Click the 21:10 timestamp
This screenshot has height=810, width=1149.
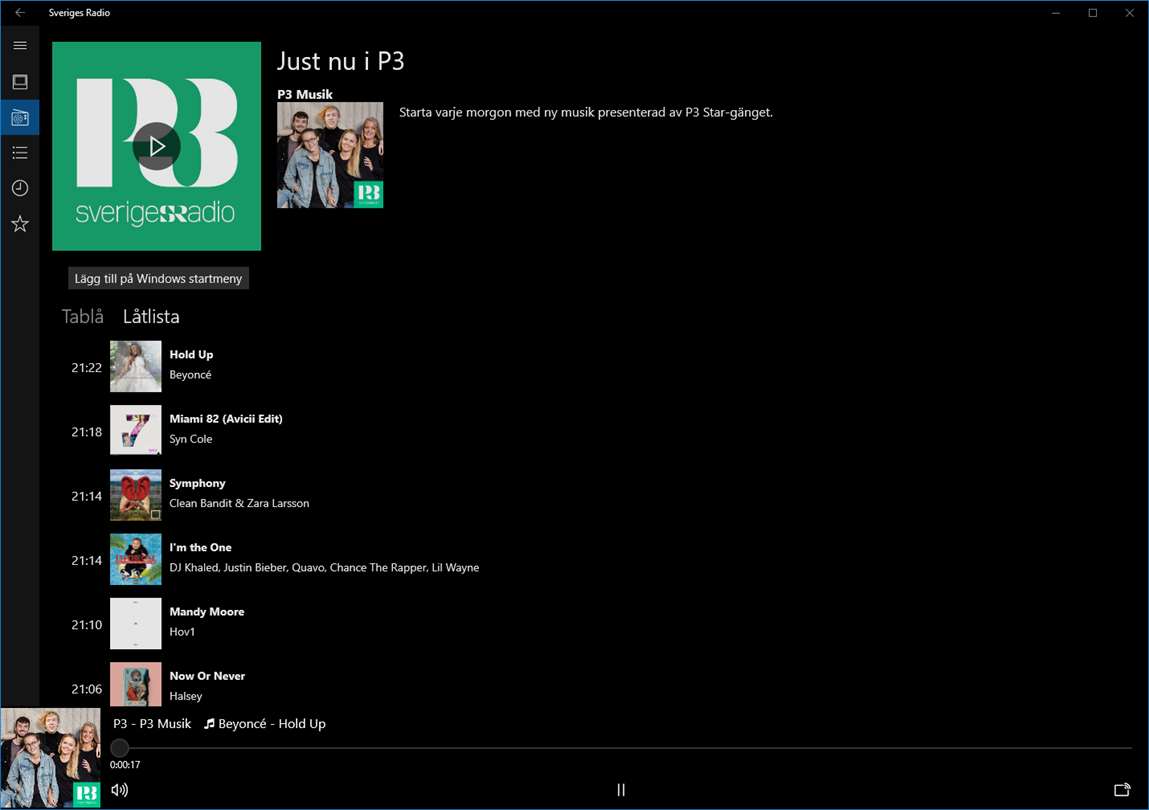point(86,625)
